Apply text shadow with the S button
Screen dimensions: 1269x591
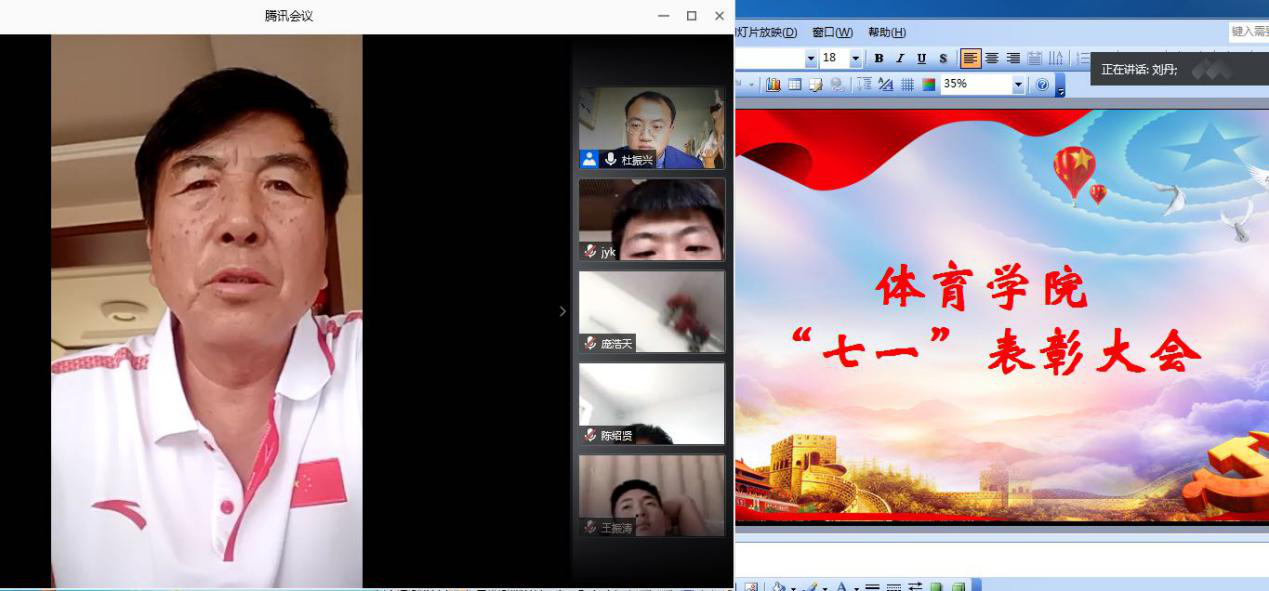click(x=943, y=59)
